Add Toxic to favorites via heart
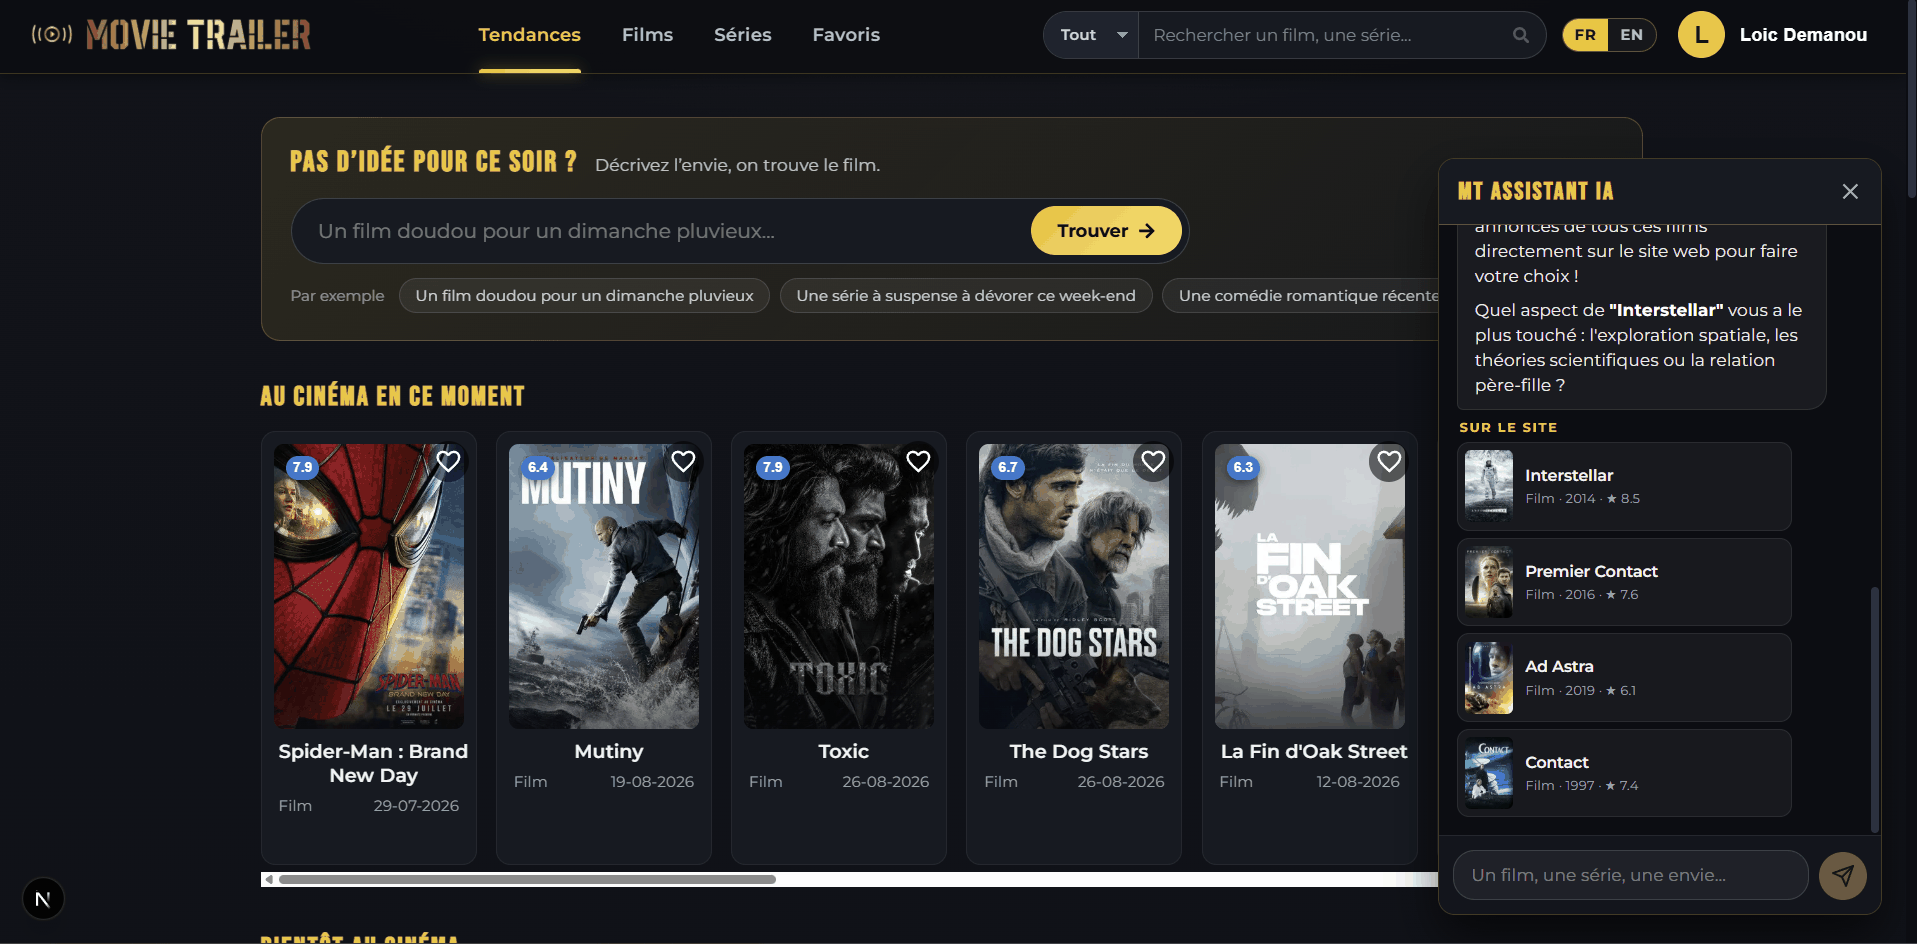Screen dimensions: 1917x944 (918, 461)
